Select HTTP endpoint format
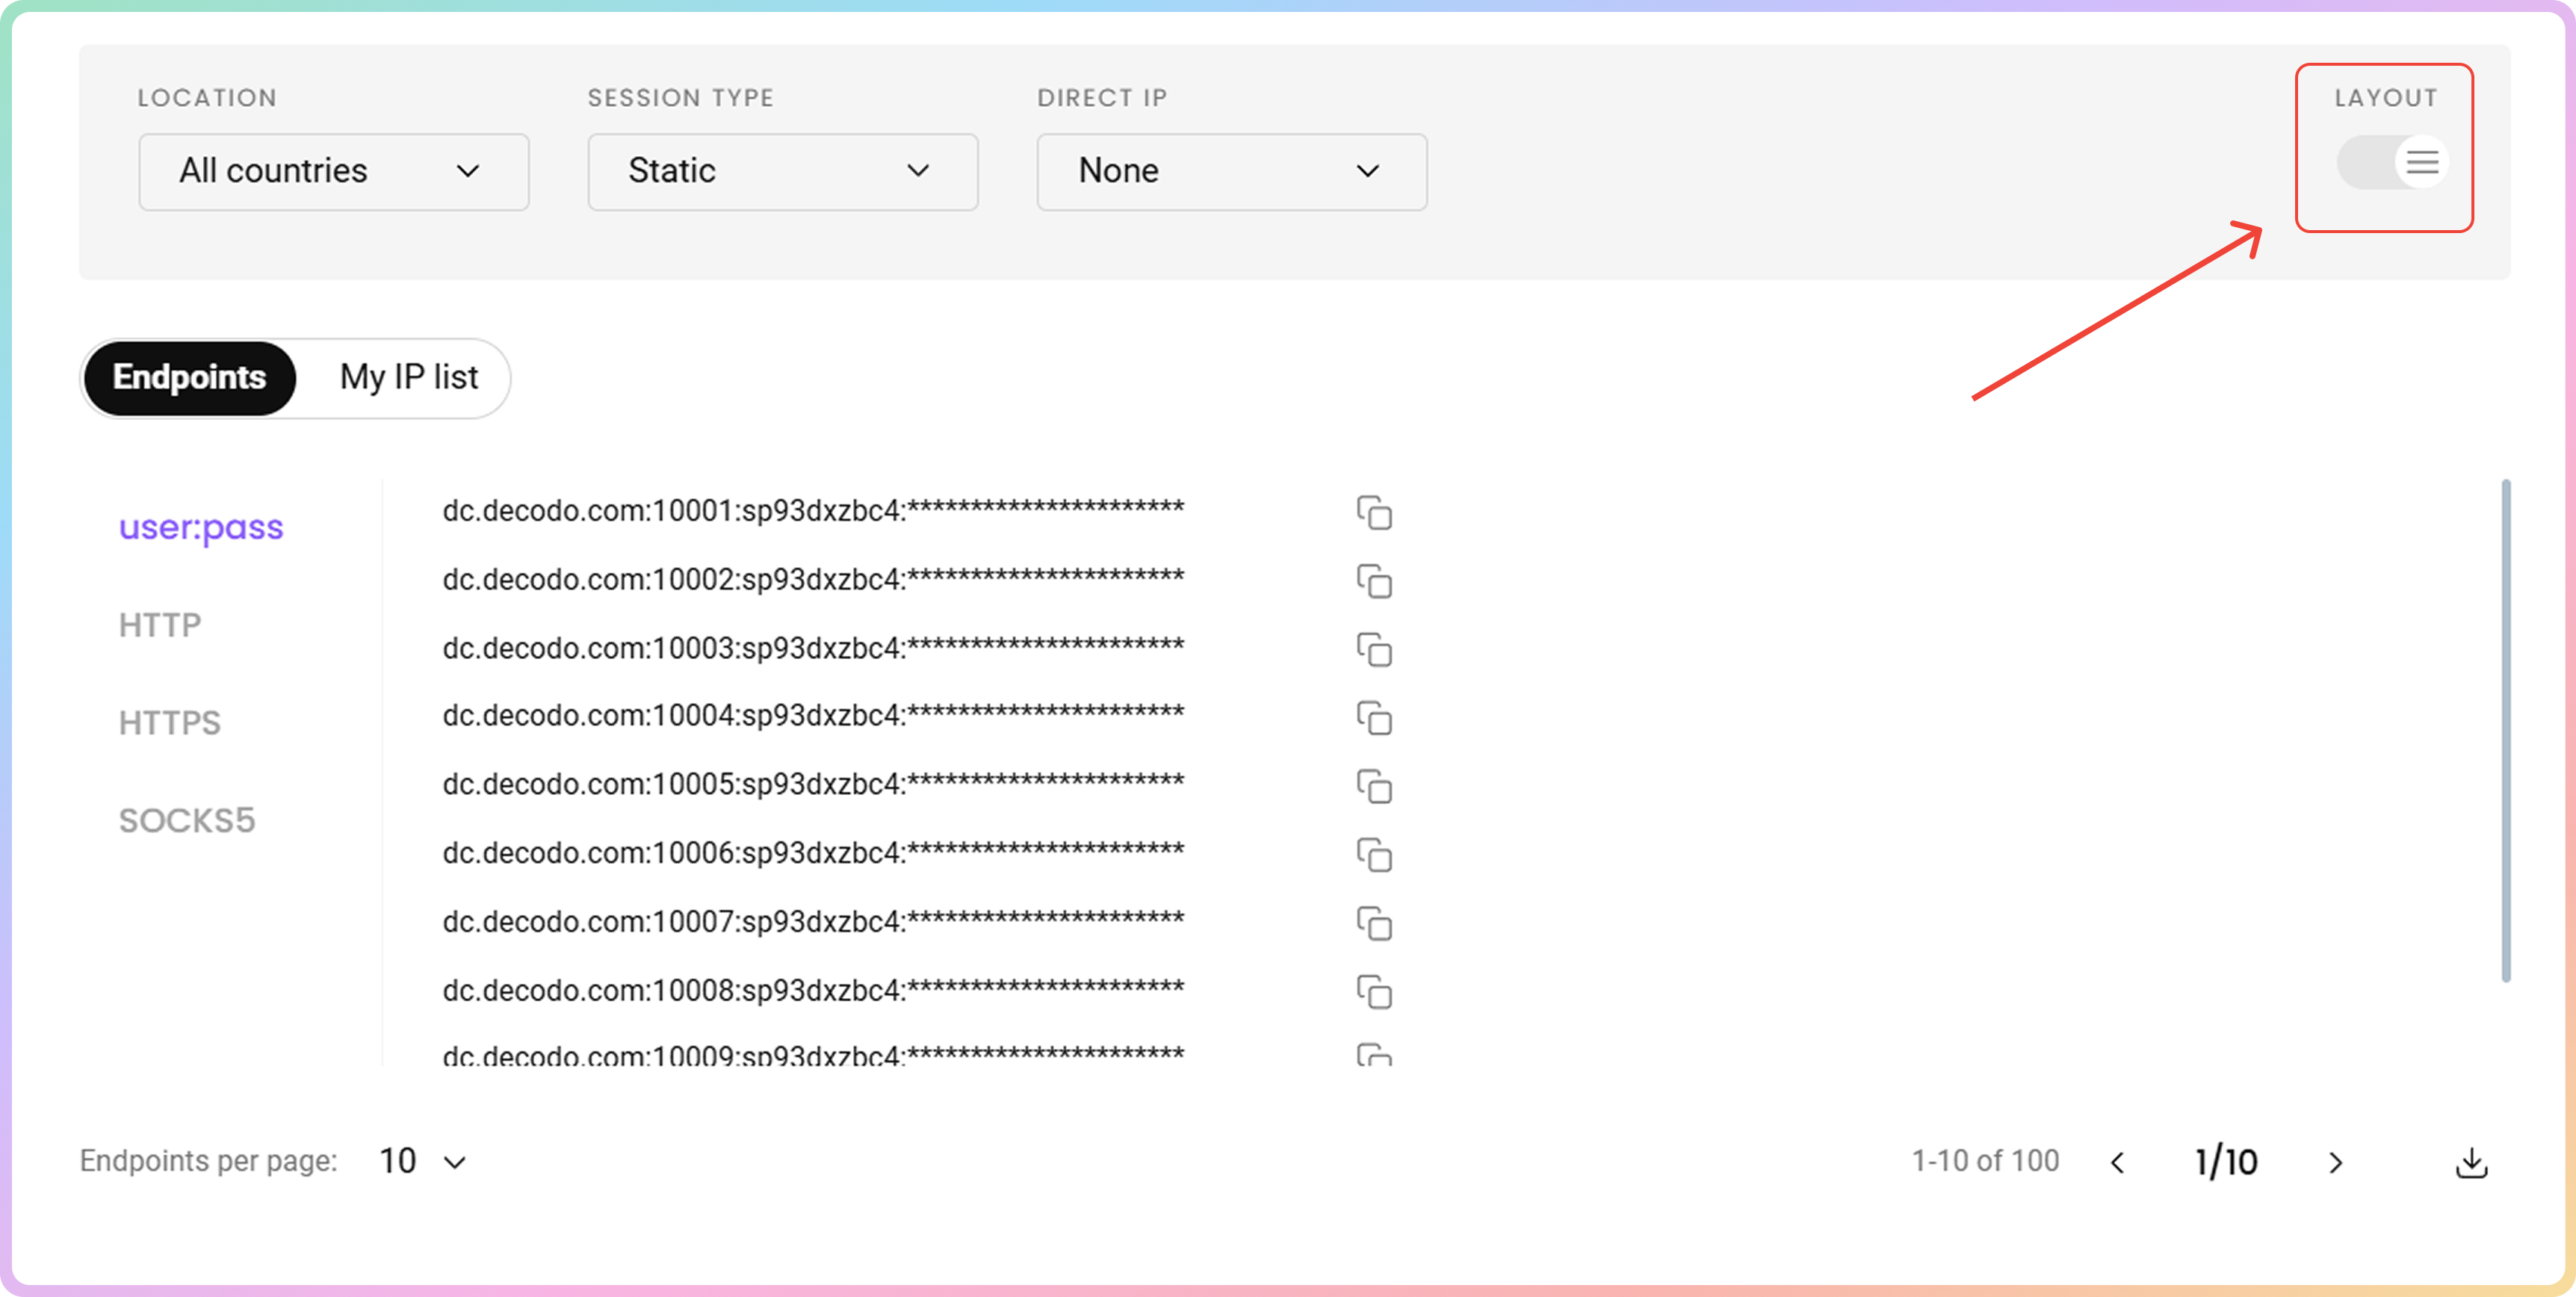This screenshot has width=2576, height=1297. click(x=160, y=625)
